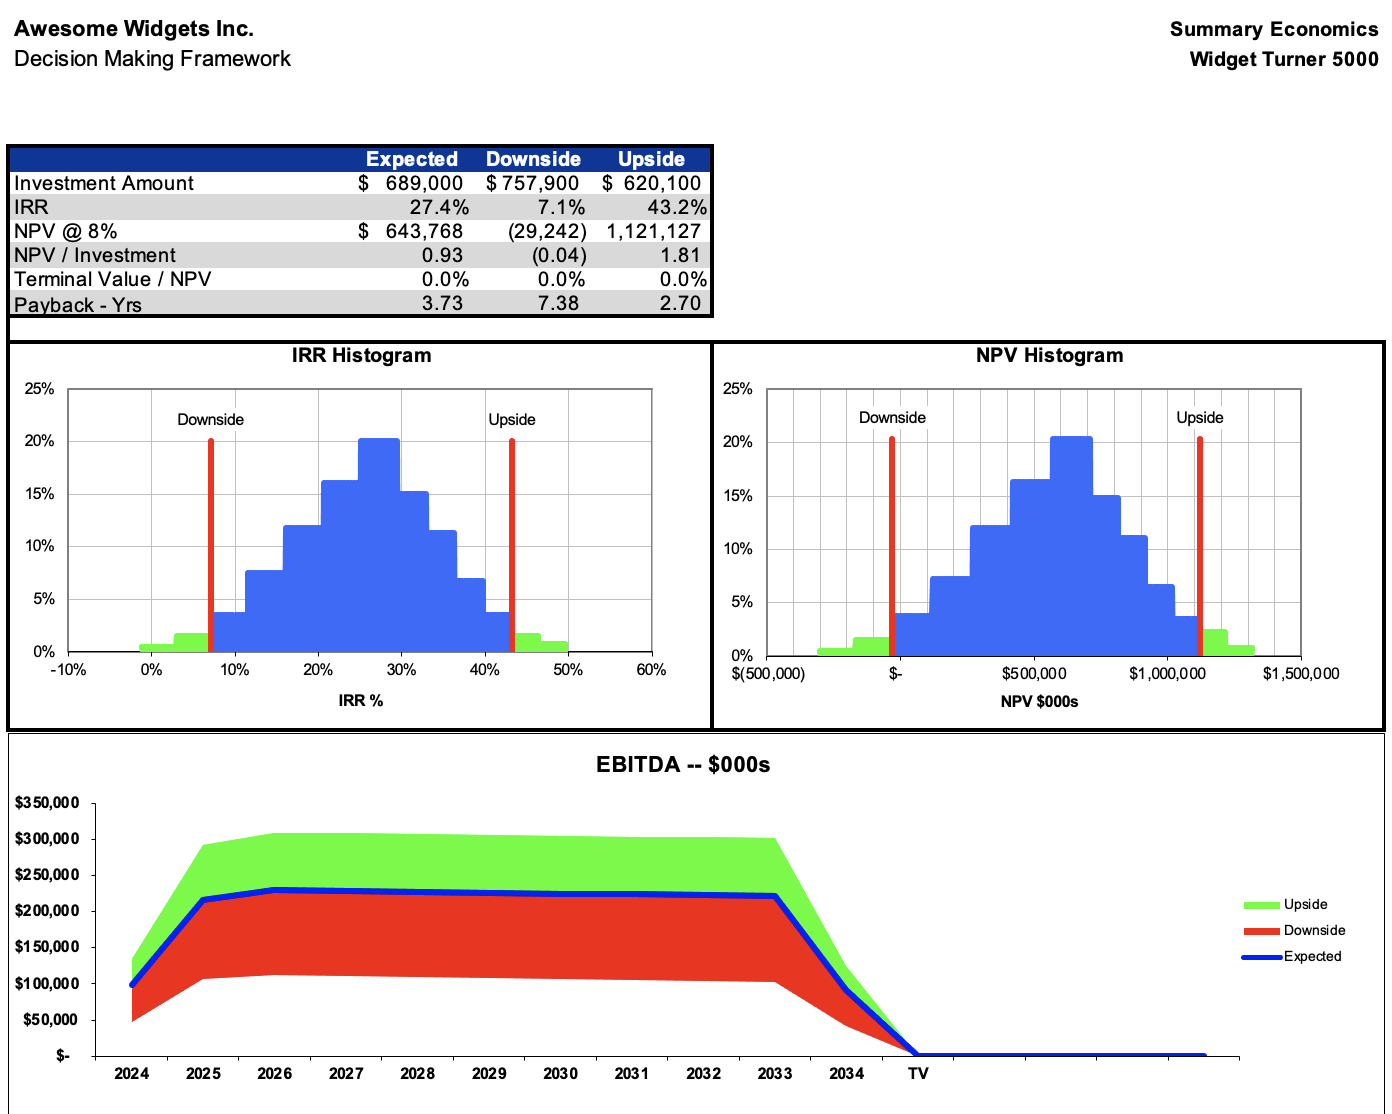This screenshot has width=1392, height=1114.
Task: Click the 2024 label on EBITDA axis
Action: coord(132,1074)
